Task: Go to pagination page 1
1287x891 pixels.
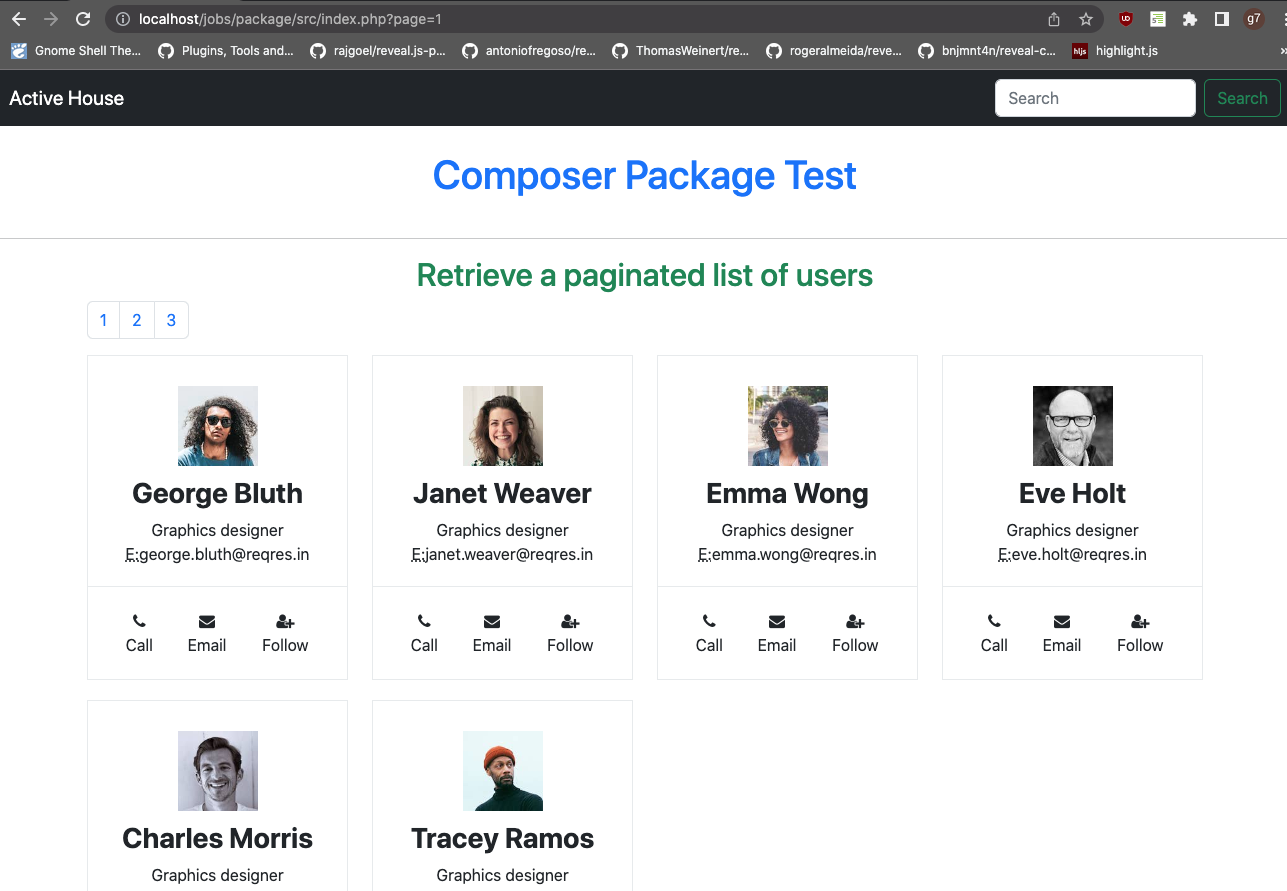Action: coord(104,320)
